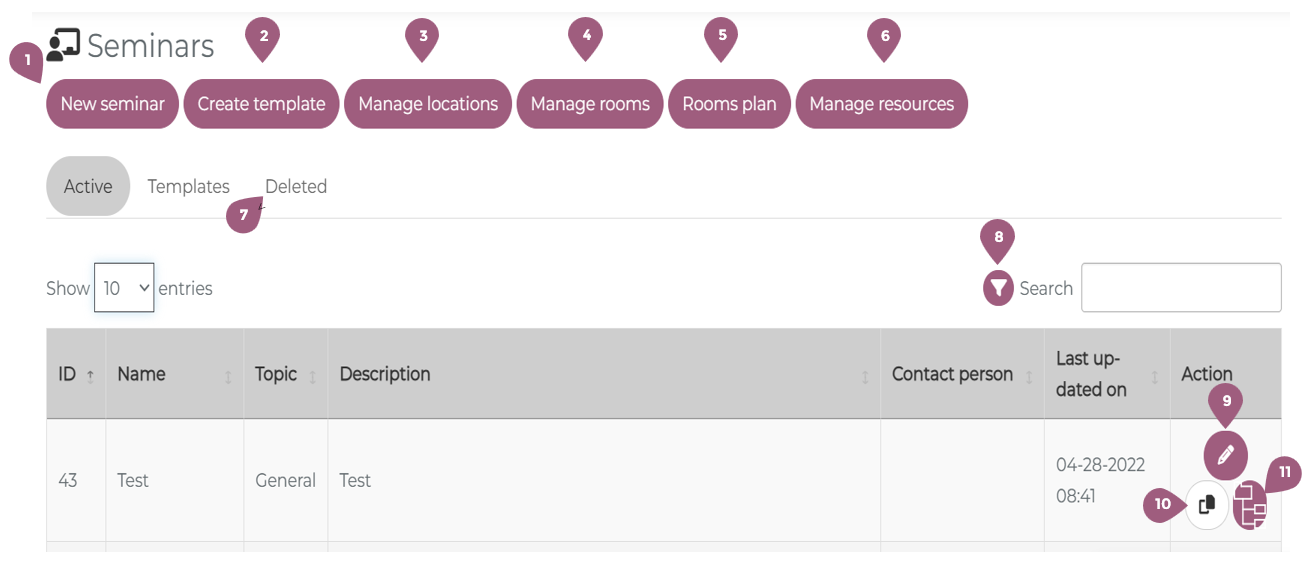Click the funnel filter icon beside Search
Viewport: 1307px width, 570px height.
(998, 288)
